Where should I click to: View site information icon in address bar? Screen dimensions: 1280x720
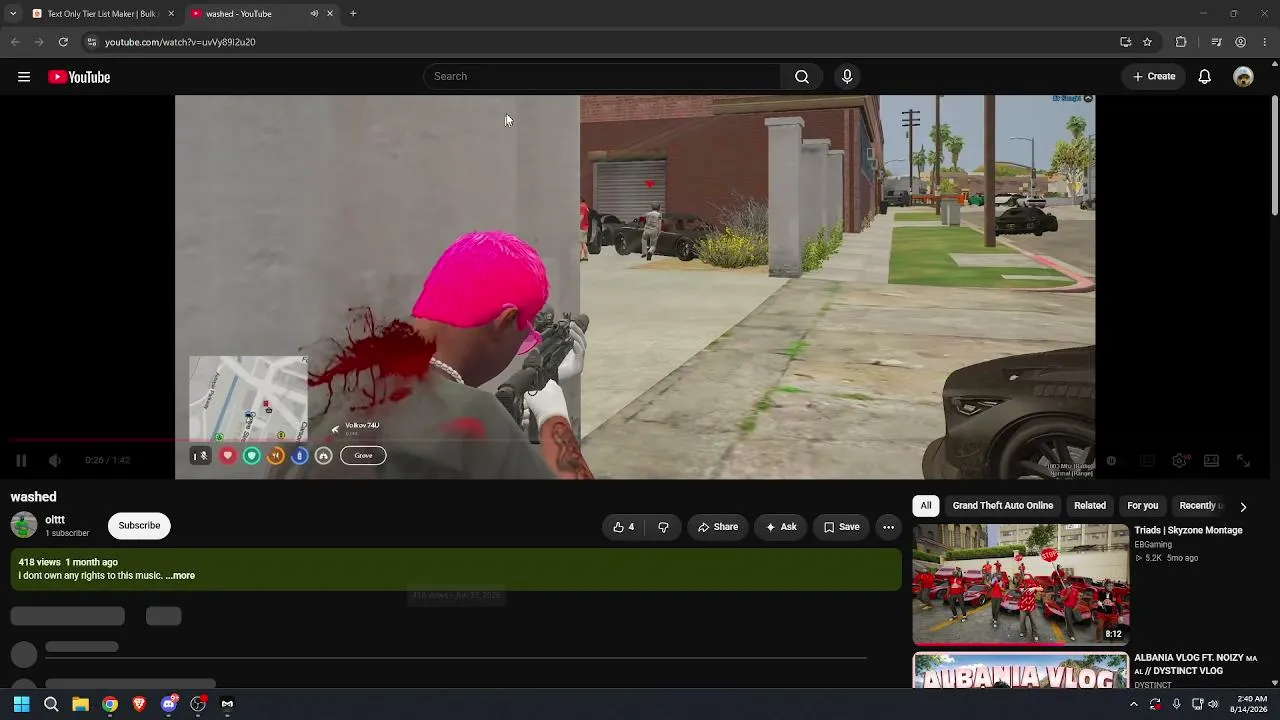(91, 42)
